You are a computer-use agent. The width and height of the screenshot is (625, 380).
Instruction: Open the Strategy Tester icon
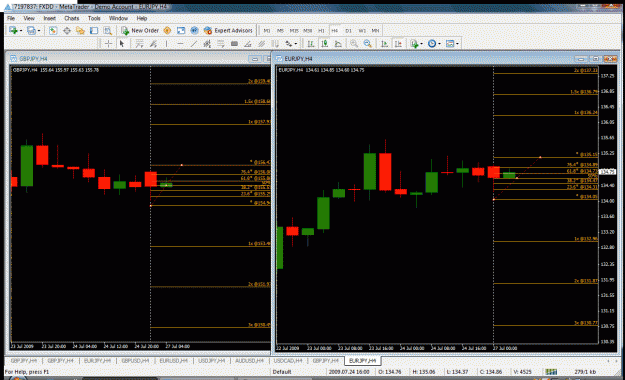(107, 30)
